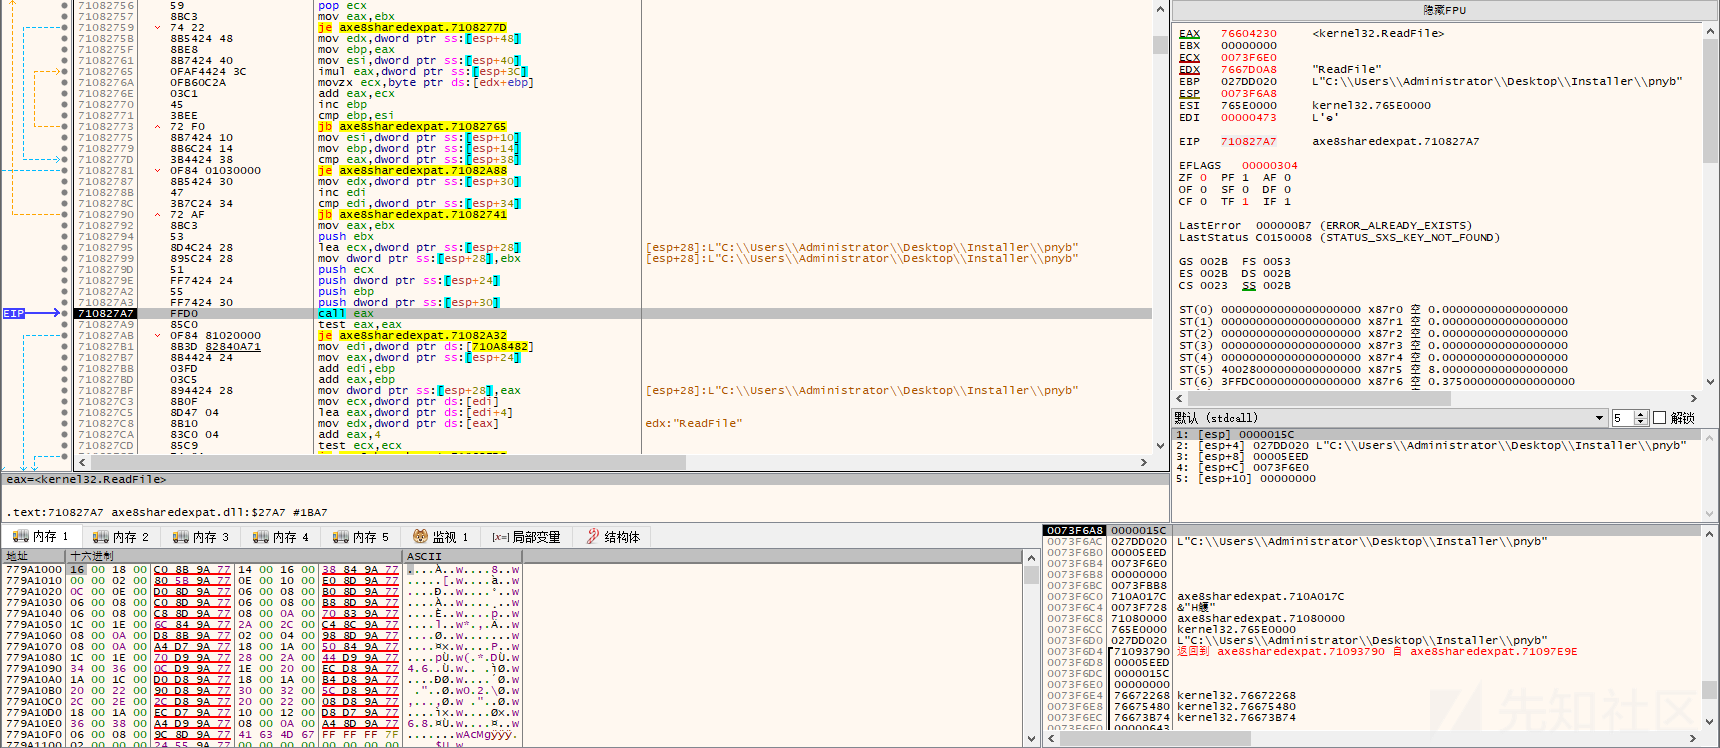Down arrow of stack panel scrollbar
1720x748 pixels.
(x=1711, y=724)
